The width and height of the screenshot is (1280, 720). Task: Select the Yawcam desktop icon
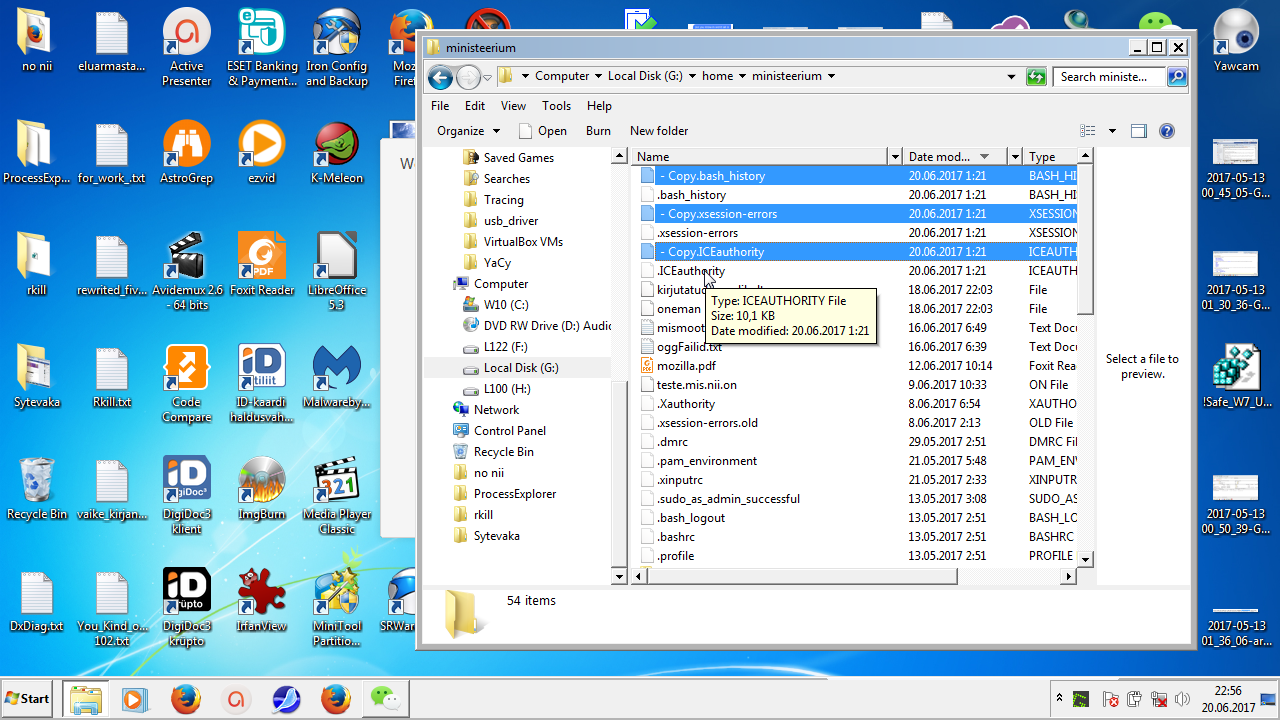[1236, 41]
